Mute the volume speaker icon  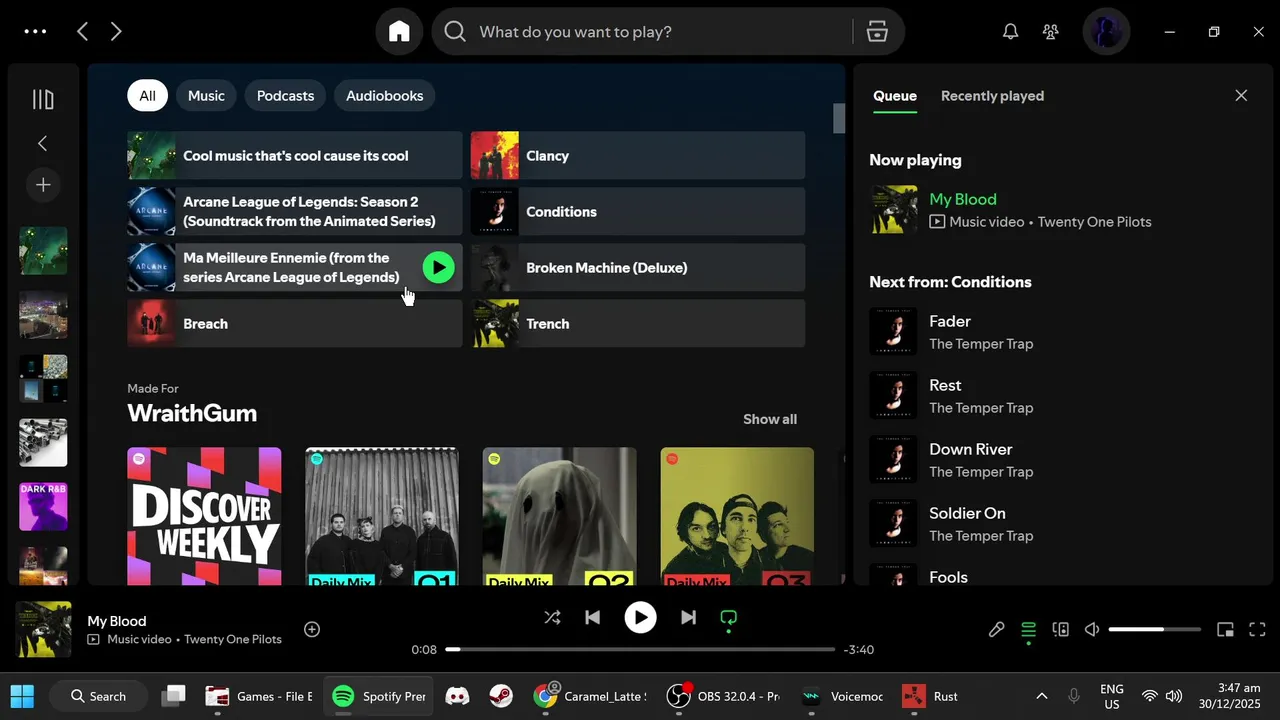tap(1092, 629)
